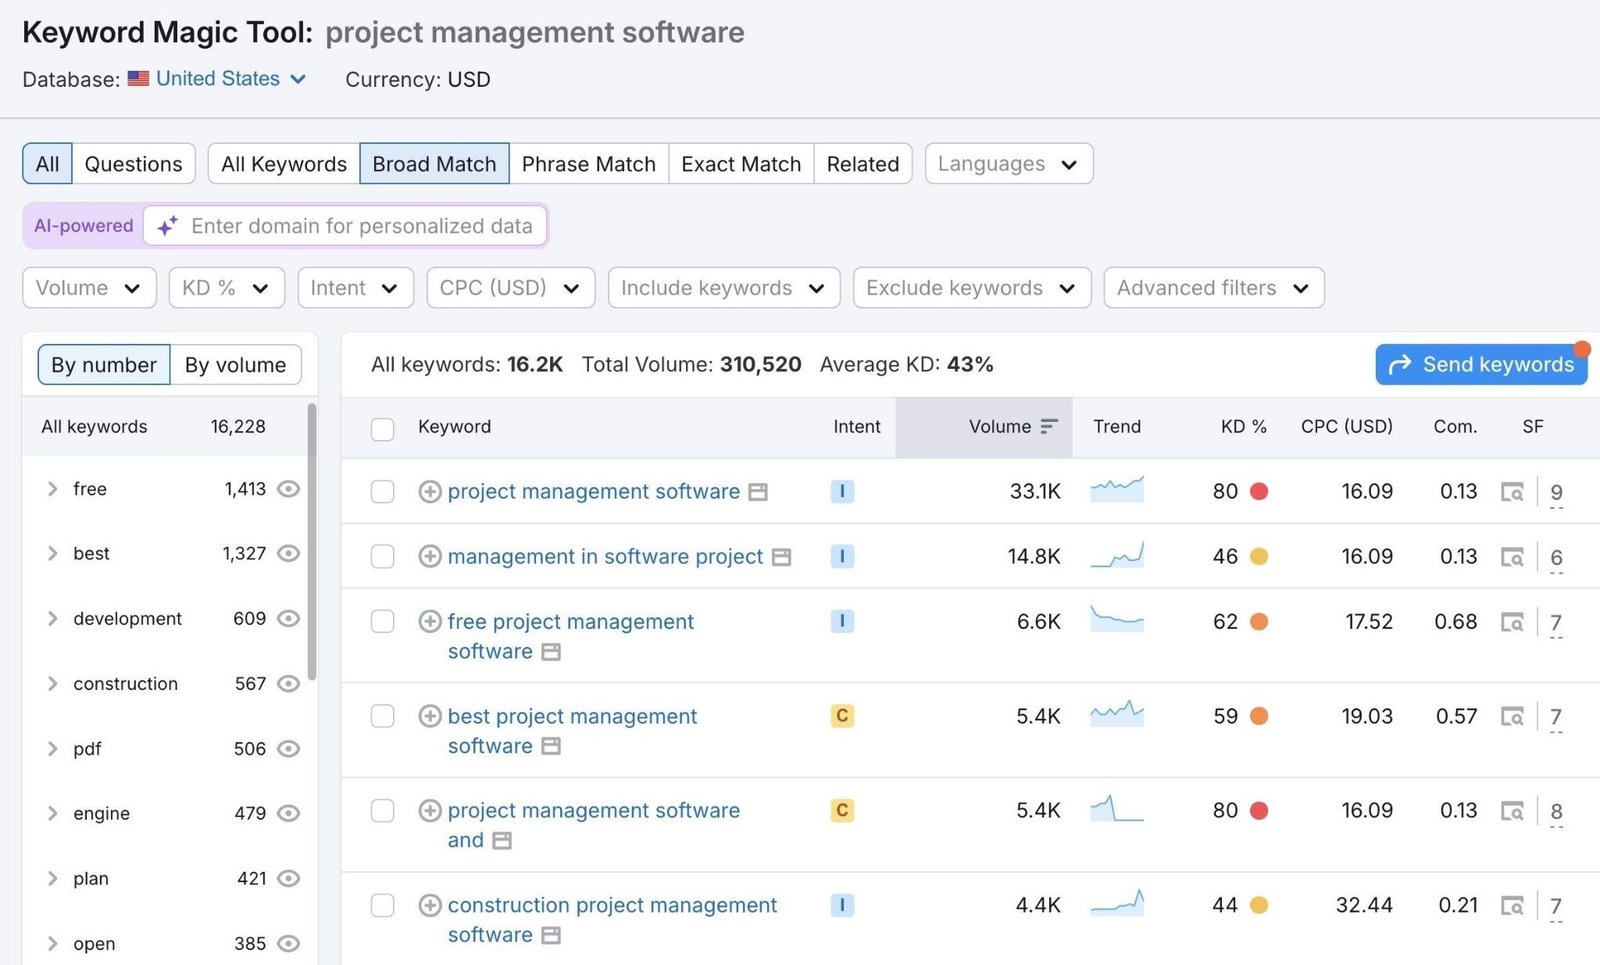View SERP snapshot icon in 4.4K volume row
This screenshot has height=965, width=1600.
pos(1512,906)
